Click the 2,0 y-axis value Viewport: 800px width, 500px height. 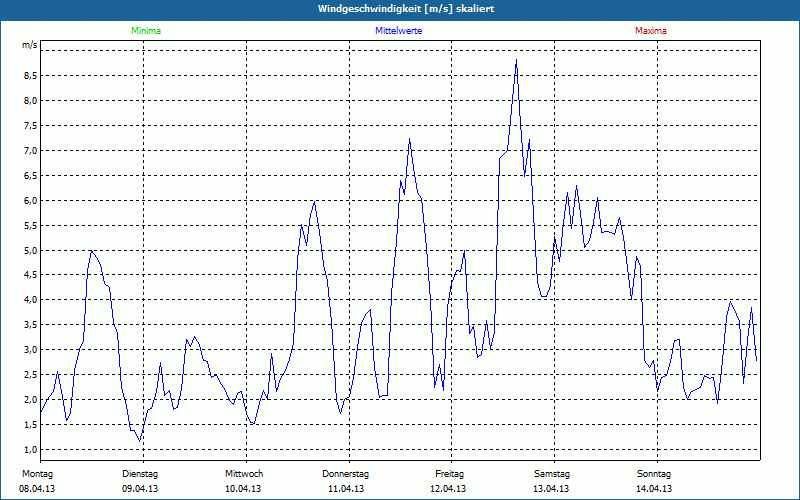pyautogui.click(x=30, y=399)
